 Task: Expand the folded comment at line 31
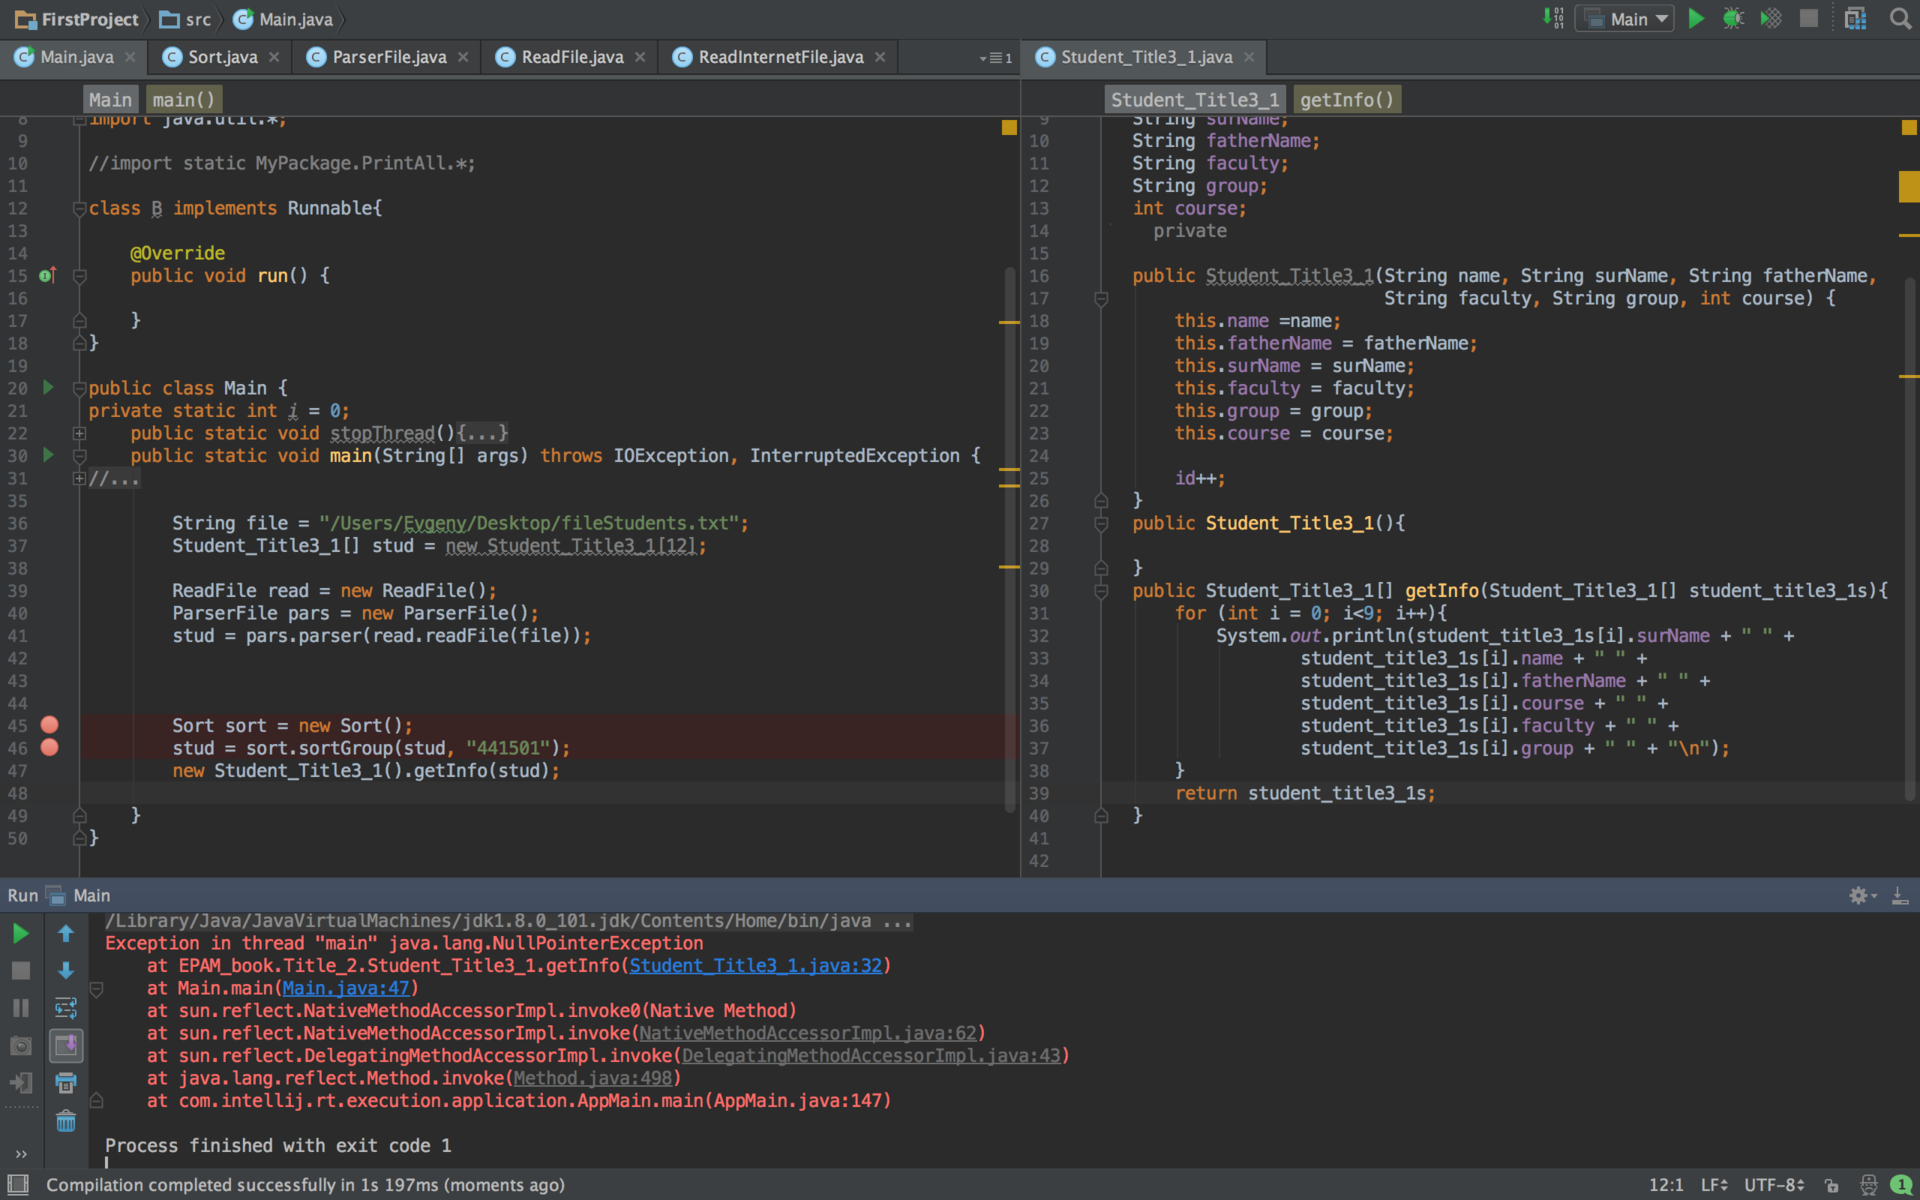pyautogui.click(x=79, y=478)
